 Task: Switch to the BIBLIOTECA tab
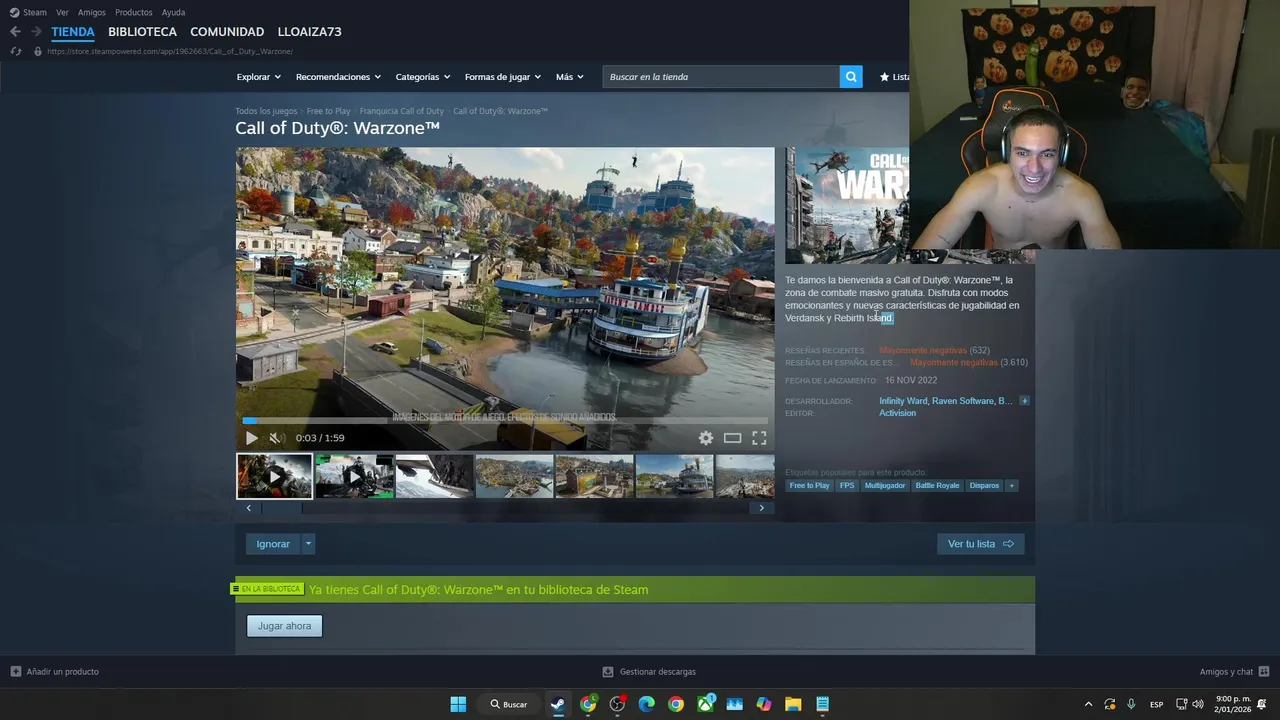[142, 32]
